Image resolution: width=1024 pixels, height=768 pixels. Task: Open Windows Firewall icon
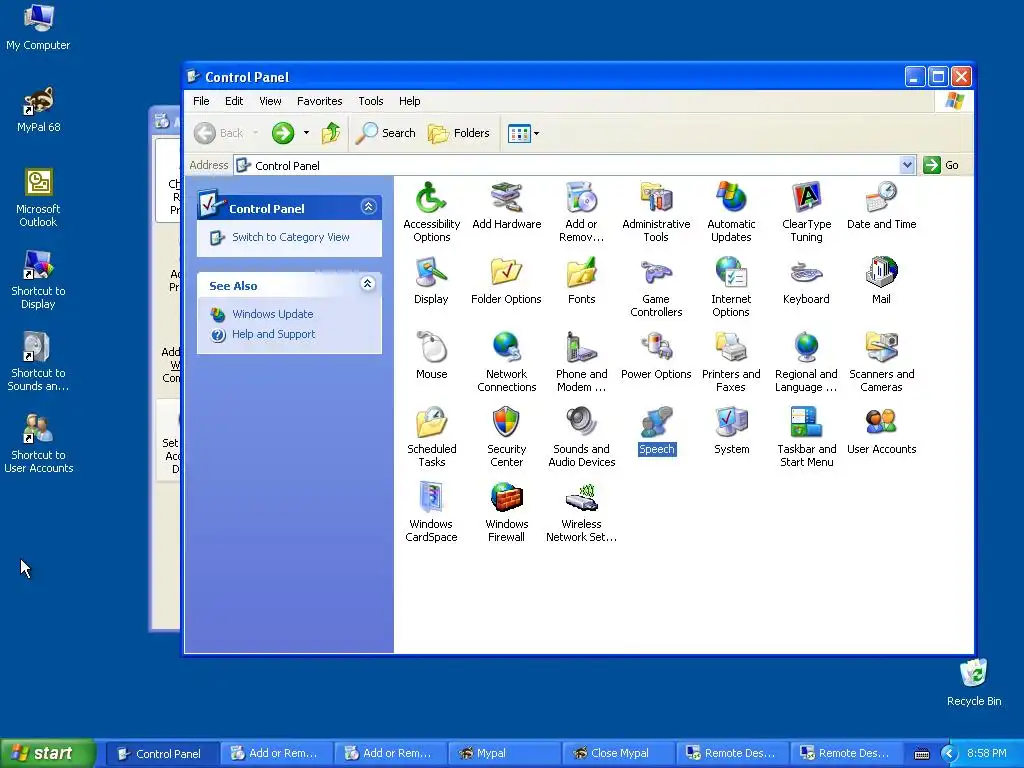[x=506, y=512]
